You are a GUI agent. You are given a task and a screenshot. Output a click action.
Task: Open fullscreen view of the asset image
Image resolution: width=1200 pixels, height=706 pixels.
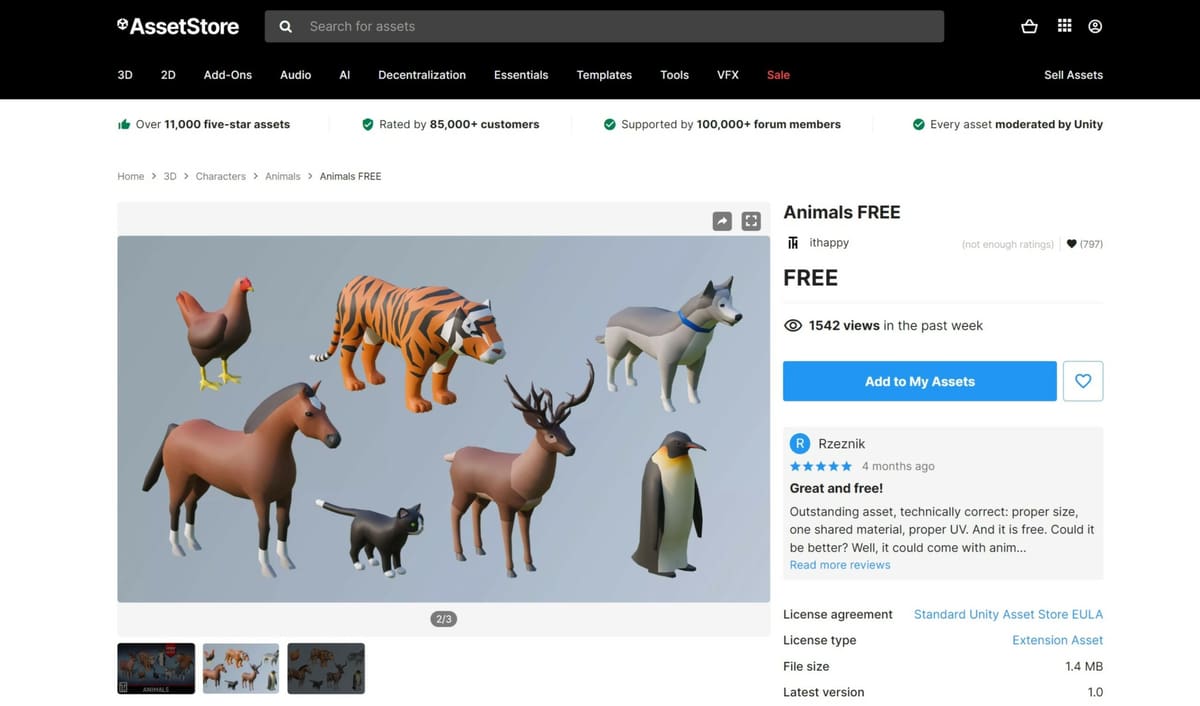[751, 220]
